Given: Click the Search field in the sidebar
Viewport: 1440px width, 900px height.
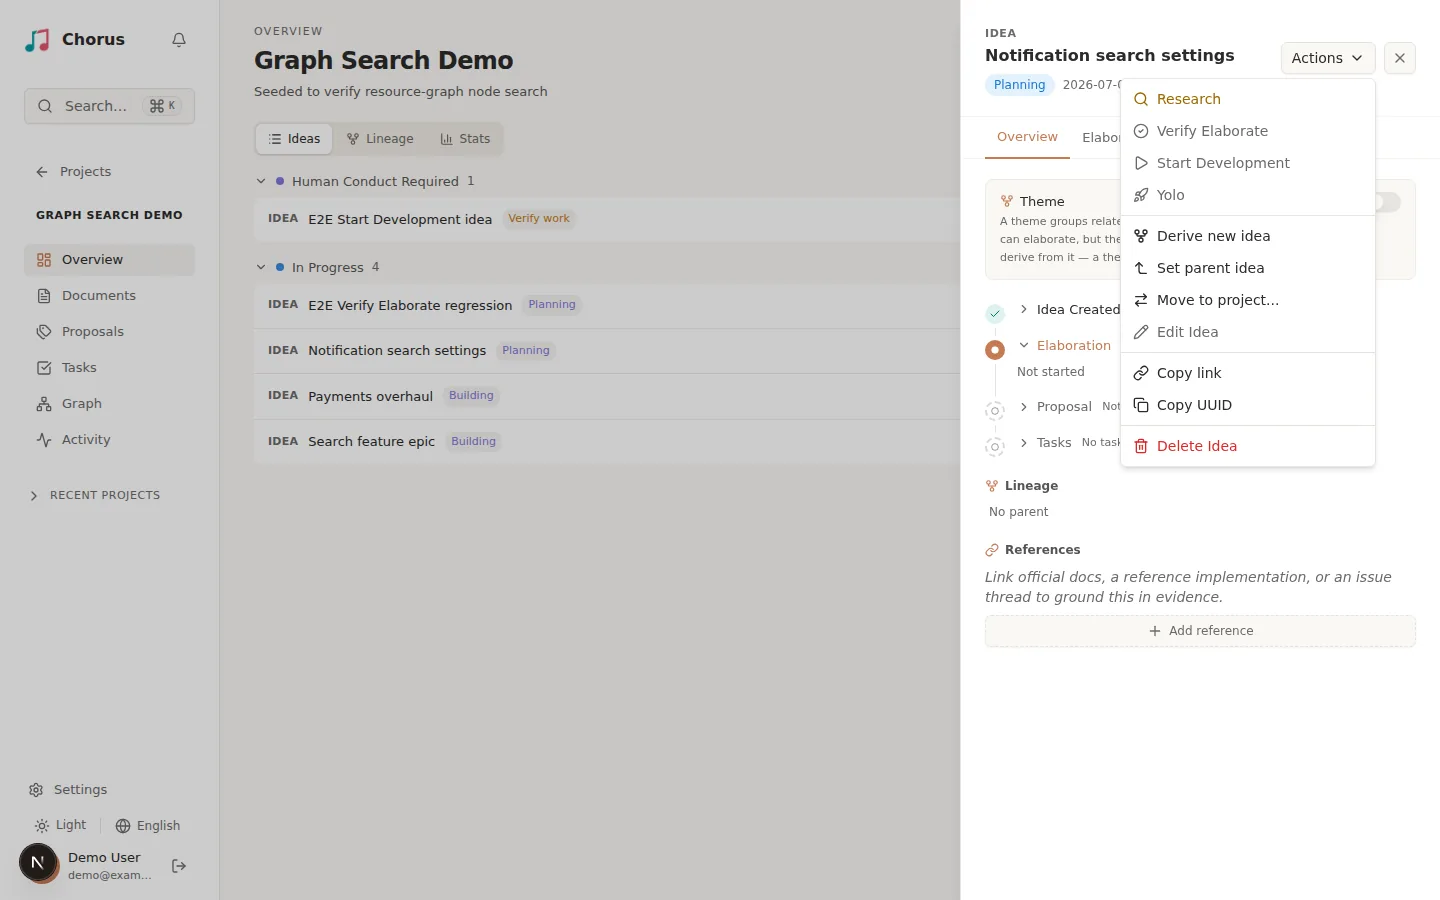Looking at the screenshot, I should [109, 106].
